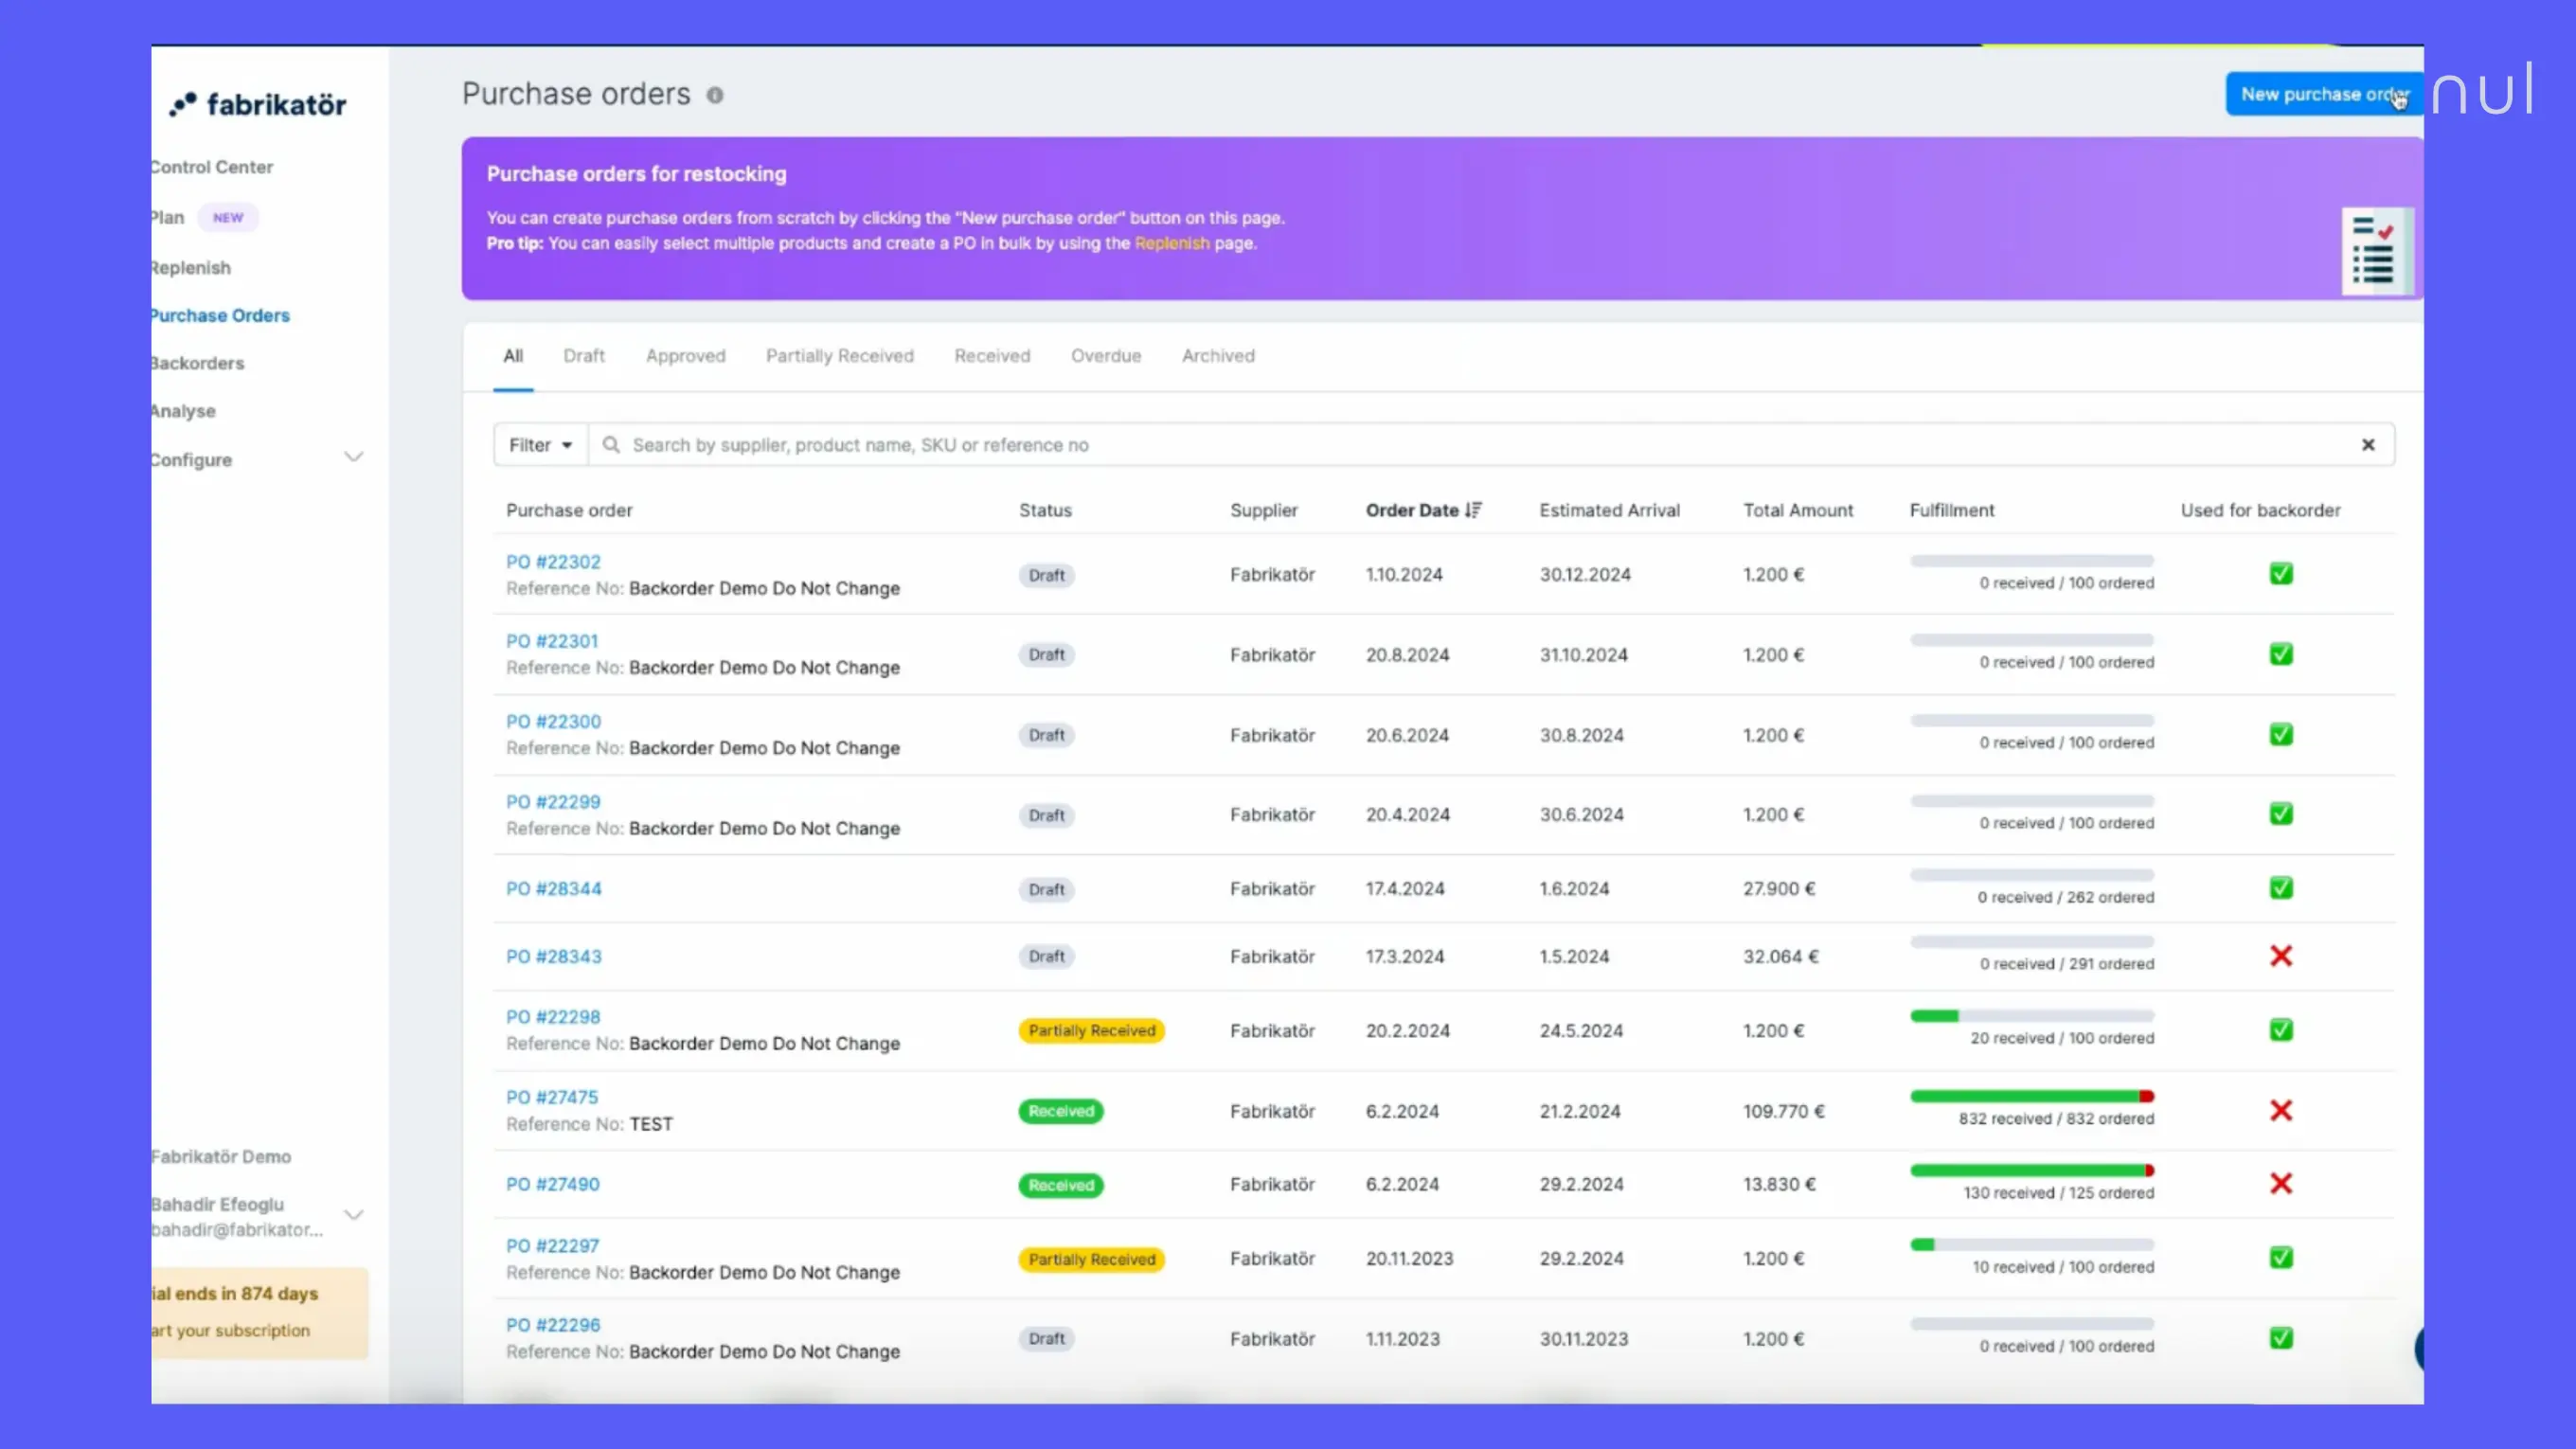Open the Filter dropdown
Screen dimensions: 2576x1449
pos(540,445)
